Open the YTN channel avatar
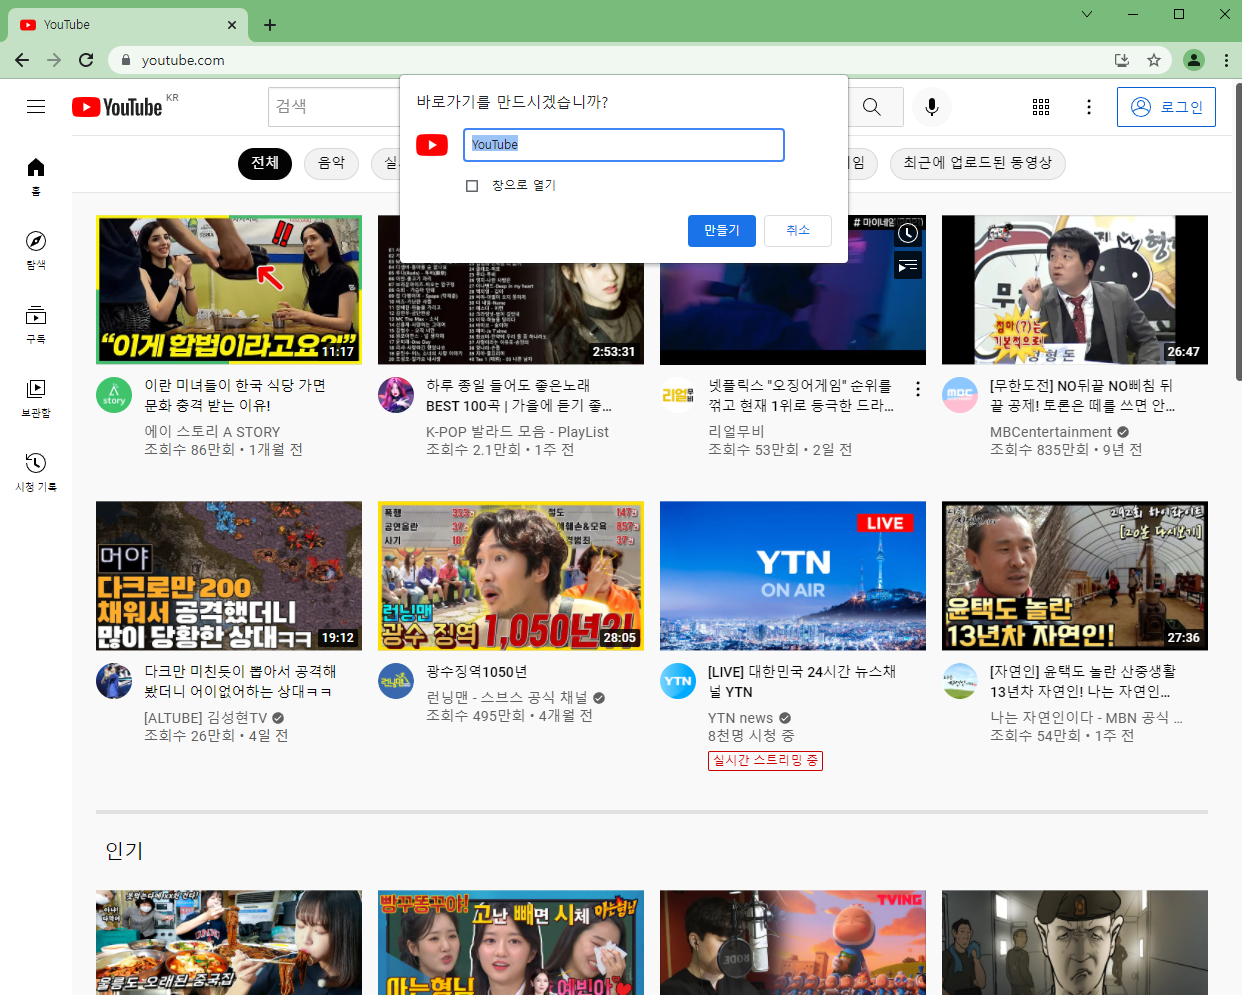Viewport: 1242px width, 995px height. click(x=678, y=681)
